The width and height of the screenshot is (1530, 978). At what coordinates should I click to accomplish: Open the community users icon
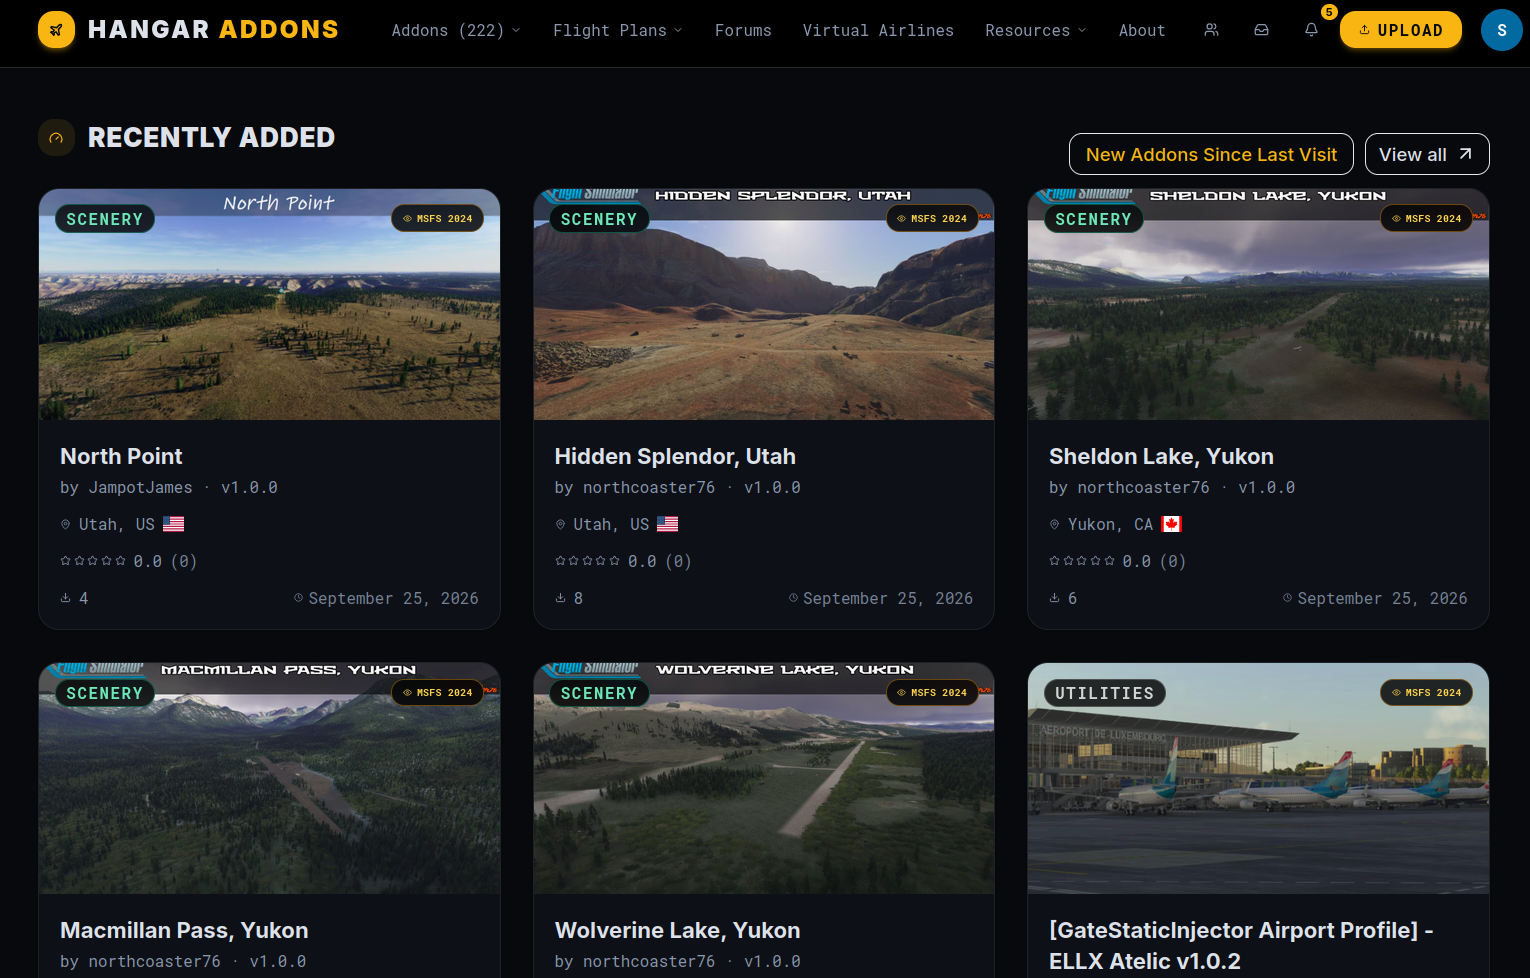(1211, 30)
